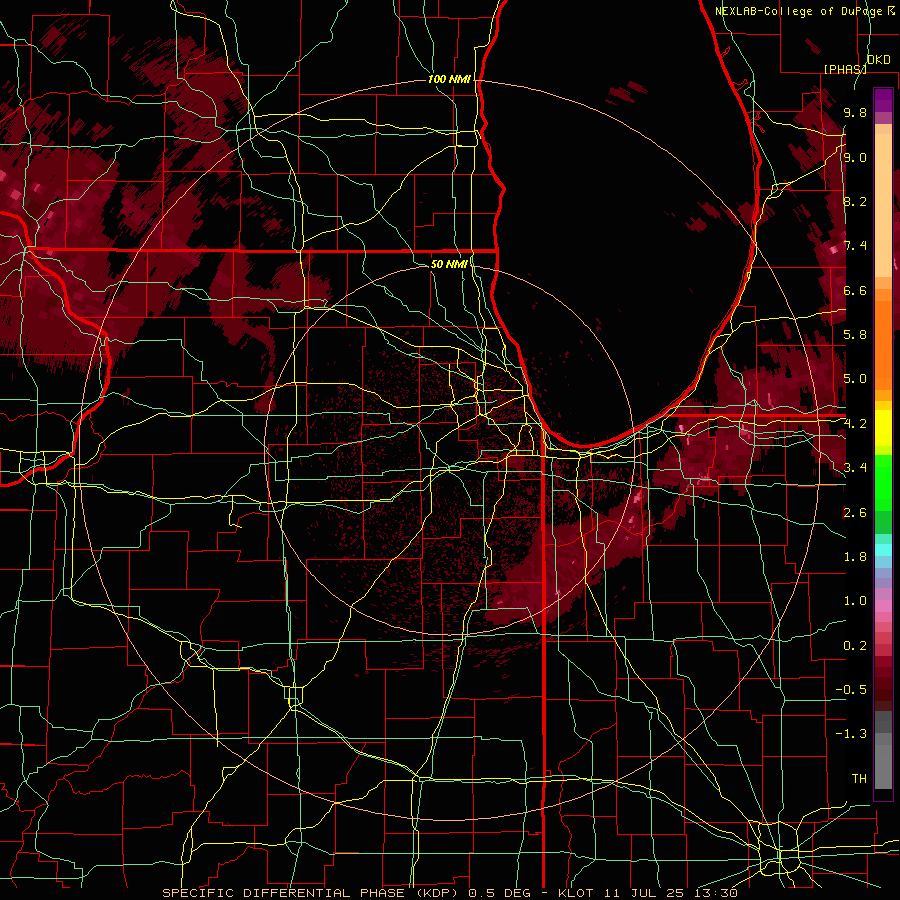The height and width of the screenshot is (900, 900).
Task: Select the 2.6 value on the color scale
Action: [855, 513]
